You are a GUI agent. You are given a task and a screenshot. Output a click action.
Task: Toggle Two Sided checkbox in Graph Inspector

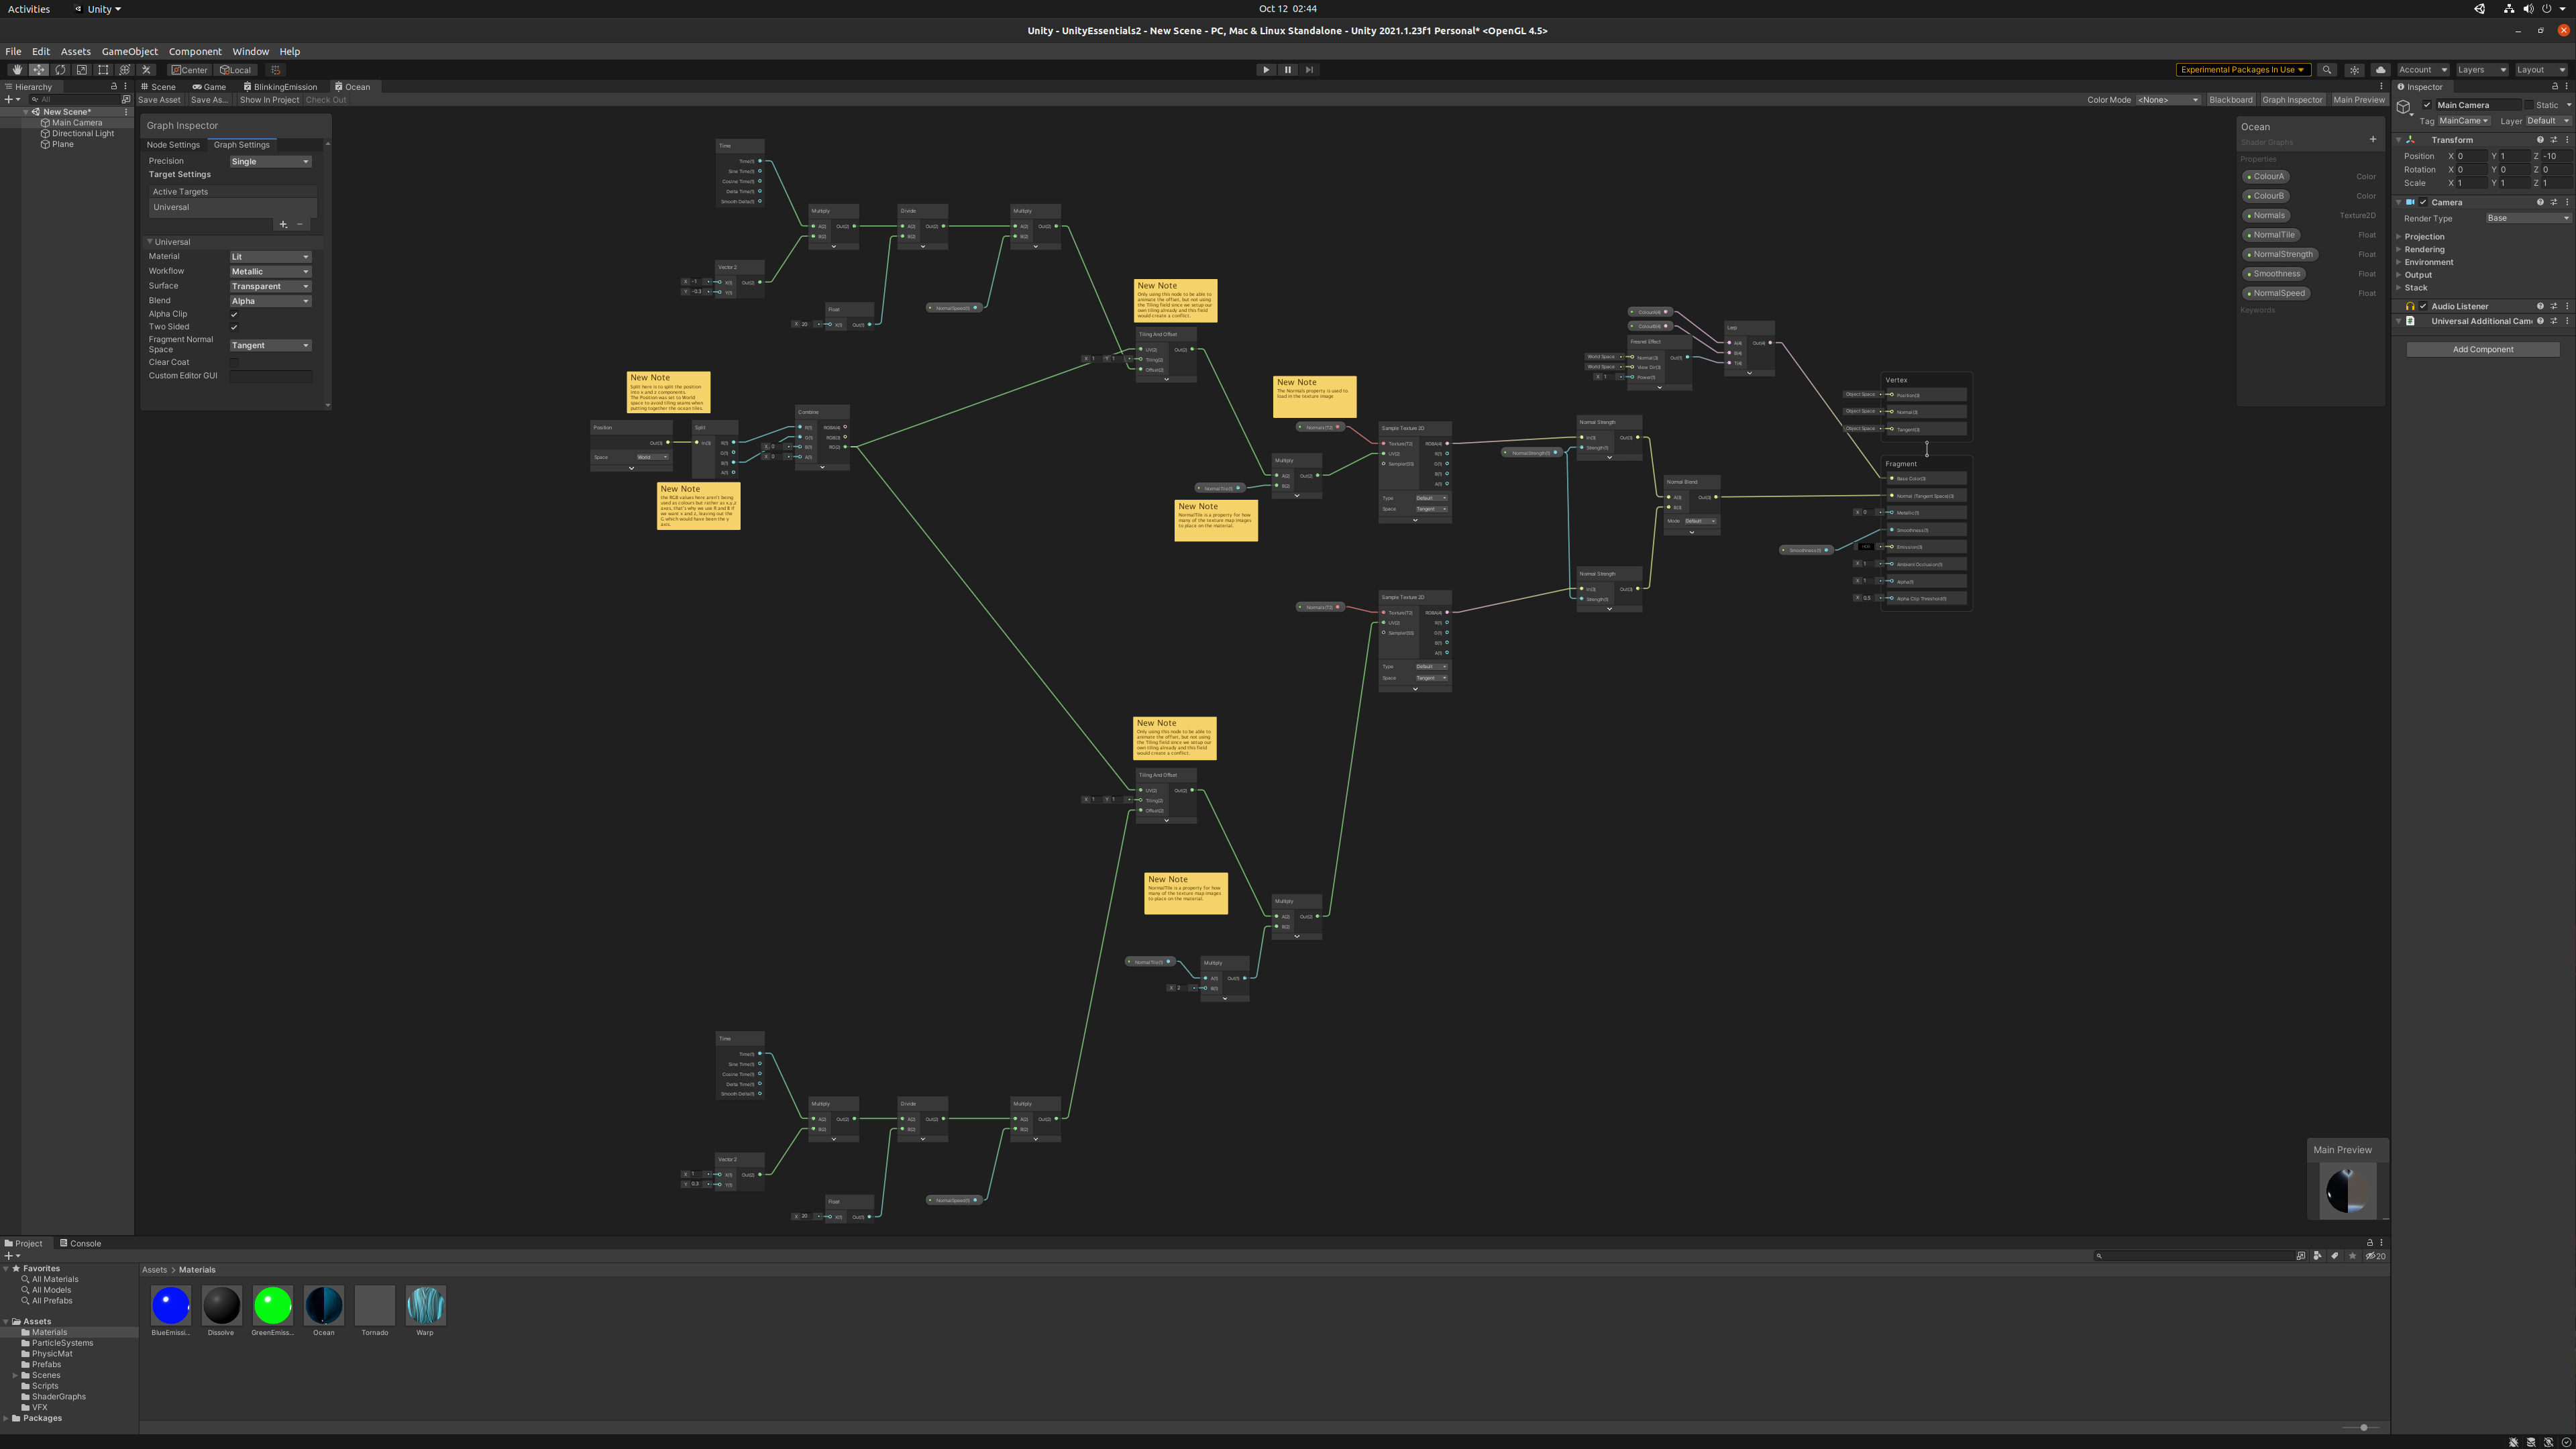(x=231, y=324)
